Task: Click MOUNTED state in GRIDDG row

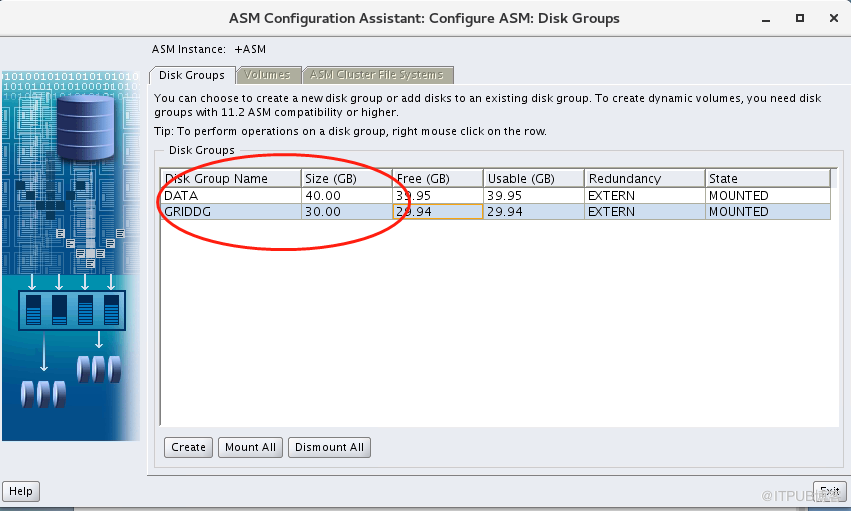Action: click(x=767, y=212)
